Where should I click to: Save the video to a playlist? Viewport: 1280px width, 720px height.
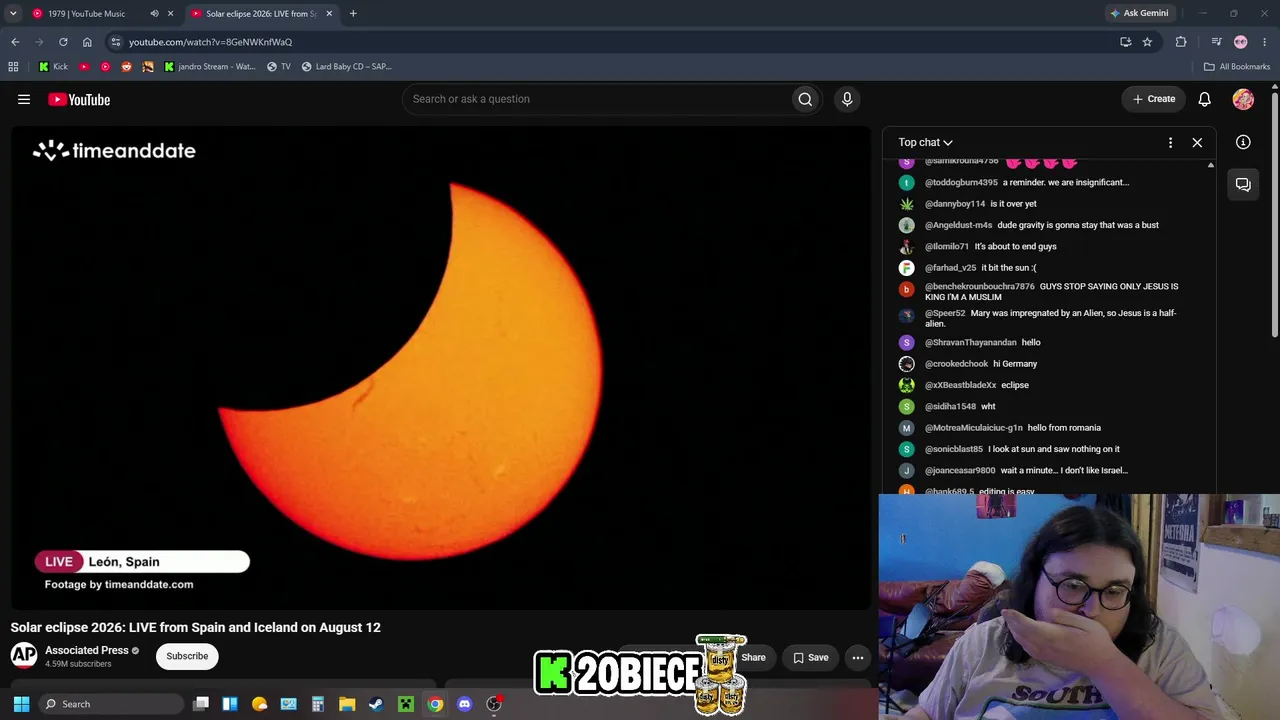(x=811, y=657)
